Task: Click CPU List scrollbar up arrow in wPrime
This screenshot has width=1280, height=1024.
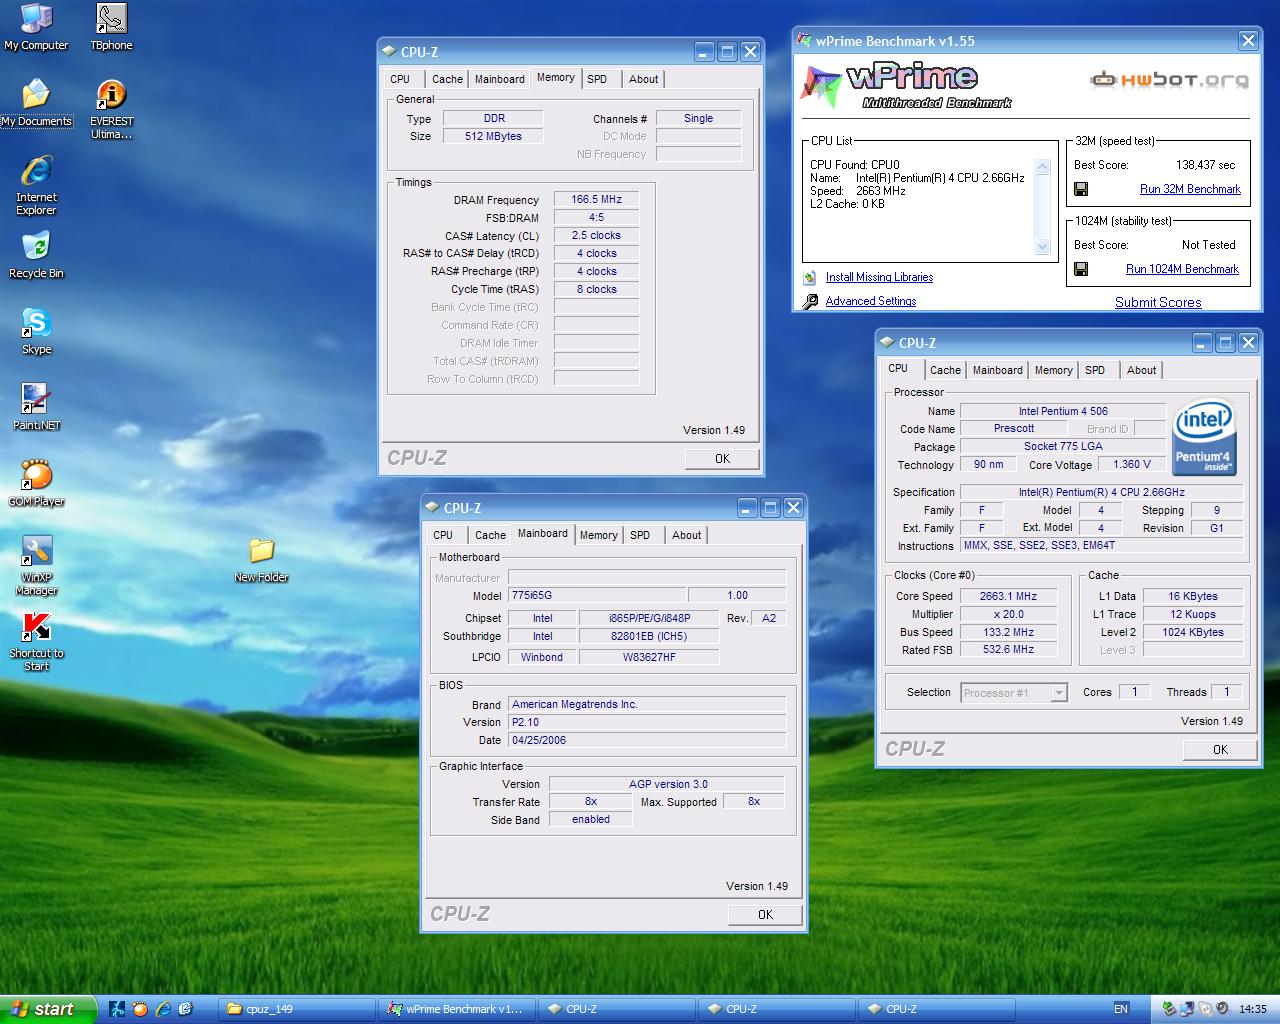Action: pyautogui.click(x=1043, y=167)
